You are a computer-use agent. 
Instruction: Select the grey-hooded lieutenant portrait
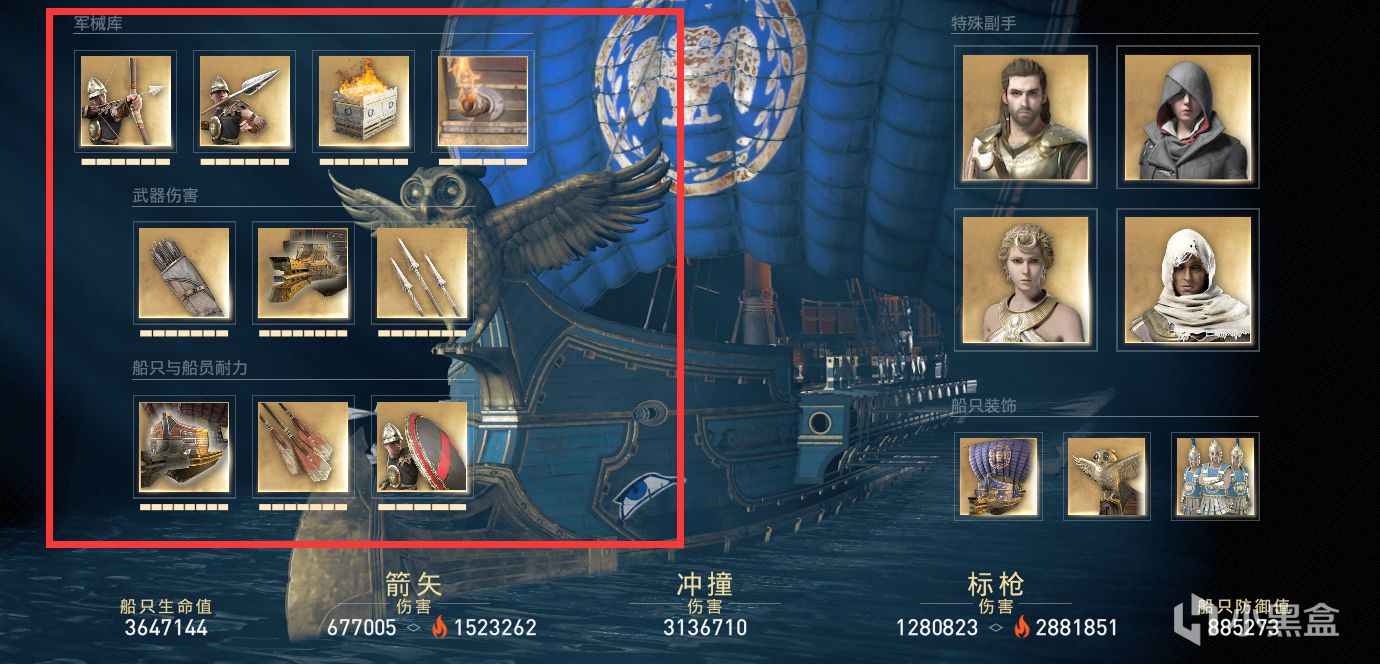1187,117
